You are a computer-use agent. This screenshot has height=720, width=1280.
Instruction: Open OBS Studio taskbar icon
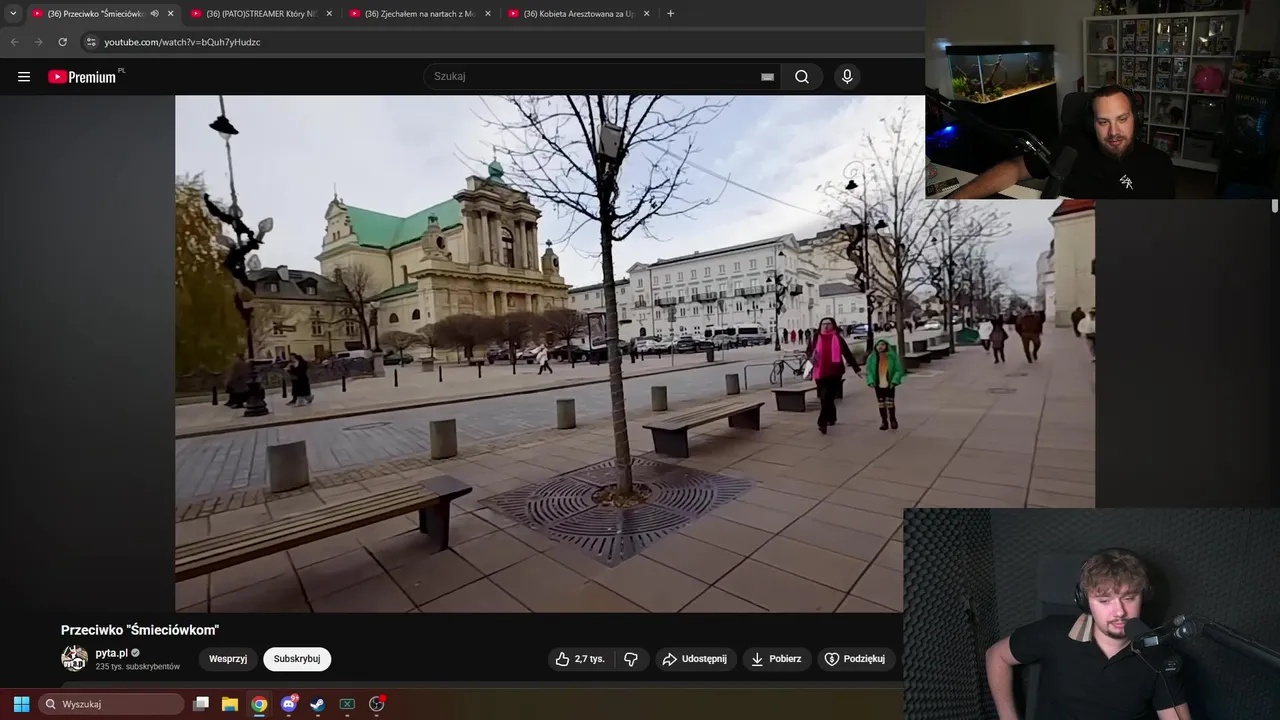point(377,704)
